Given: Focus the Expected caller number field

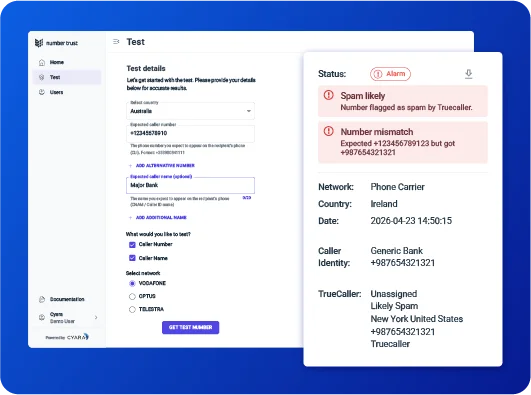Looking at the screenshot, I should pos(190,133).
